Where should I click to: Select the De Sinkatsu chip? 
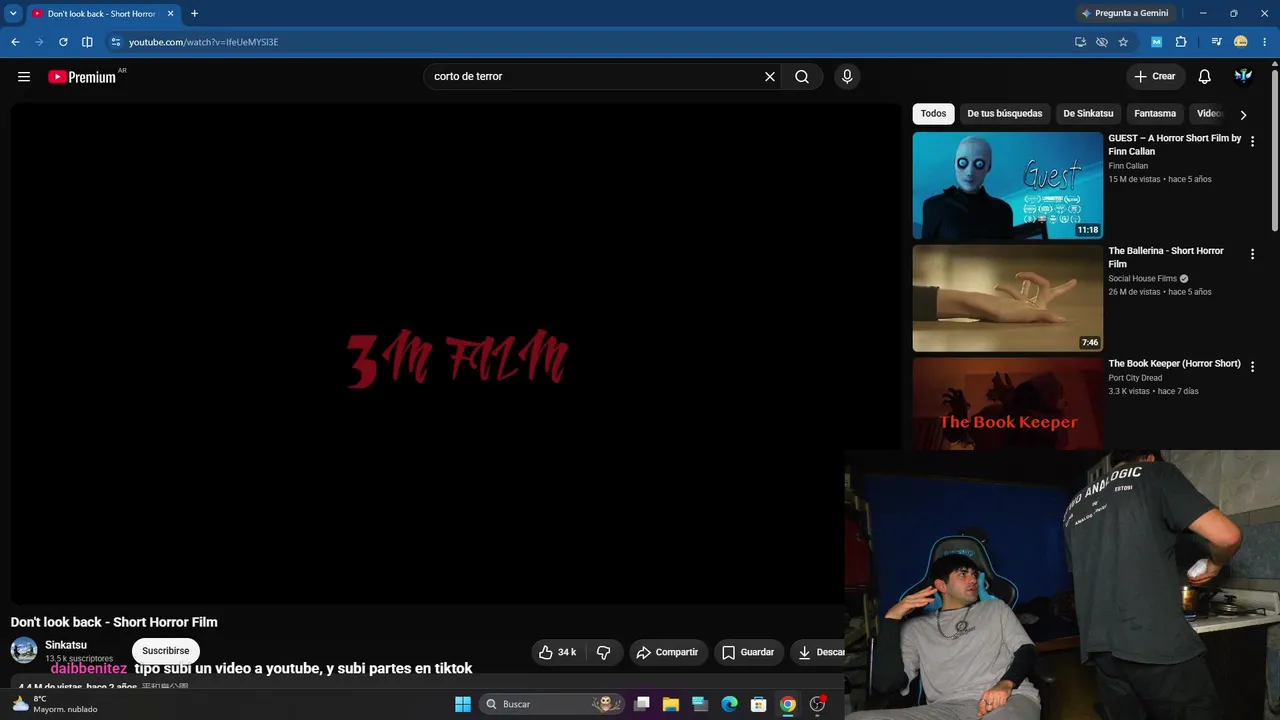point(1088,114)
